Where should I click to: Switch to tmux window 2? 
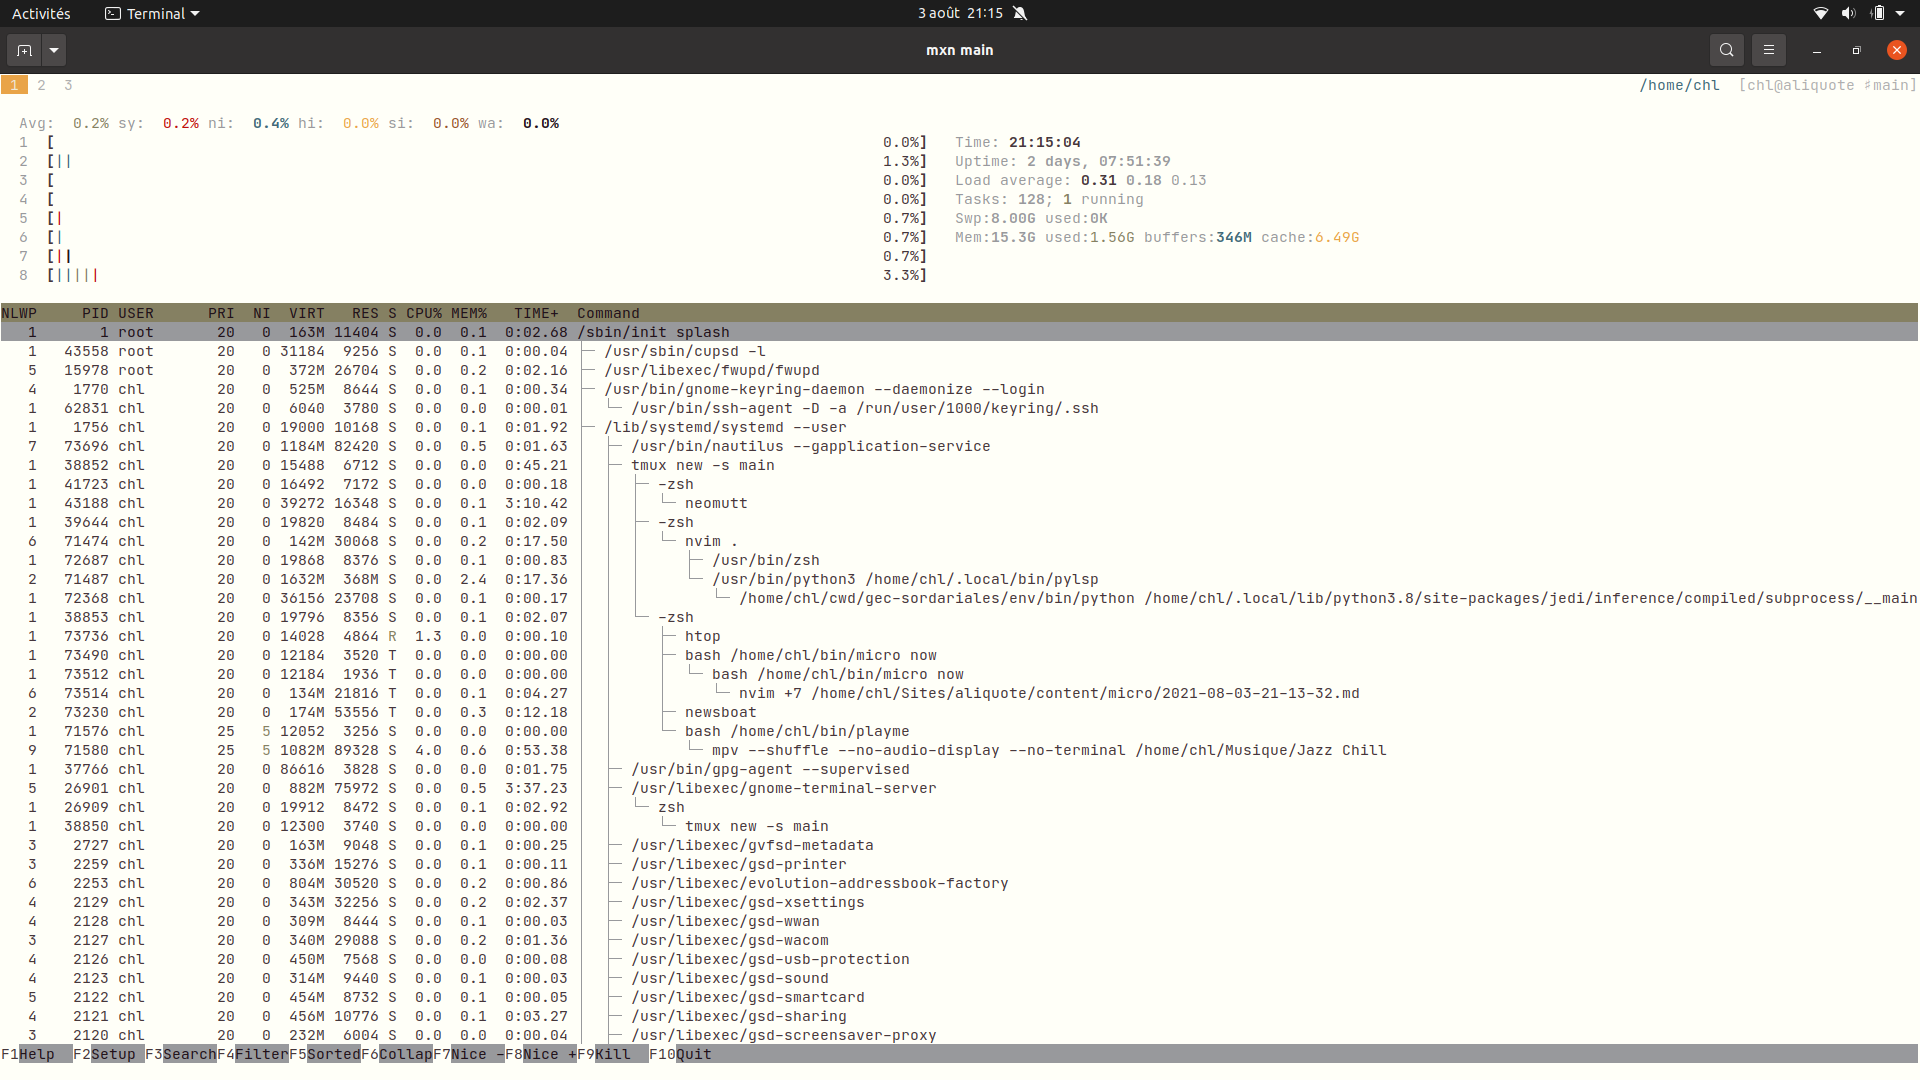click(x=41, y=85)
